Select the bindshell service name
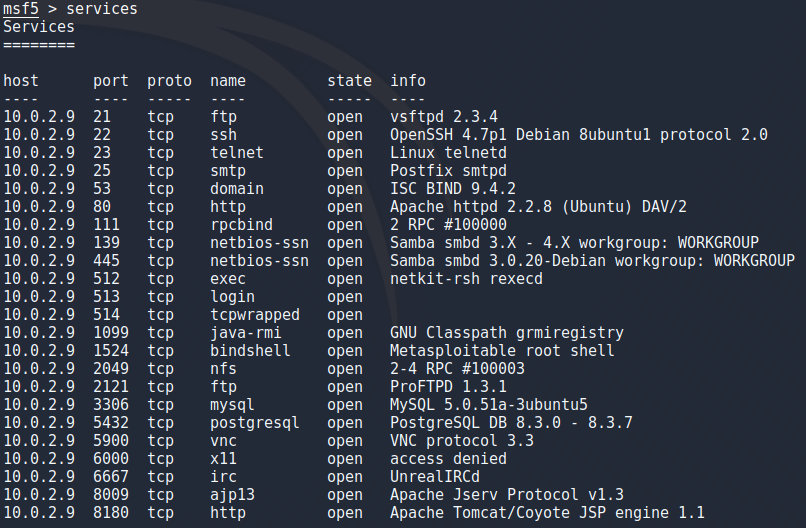Screen dimensions: 806x528 click(250, 351)
